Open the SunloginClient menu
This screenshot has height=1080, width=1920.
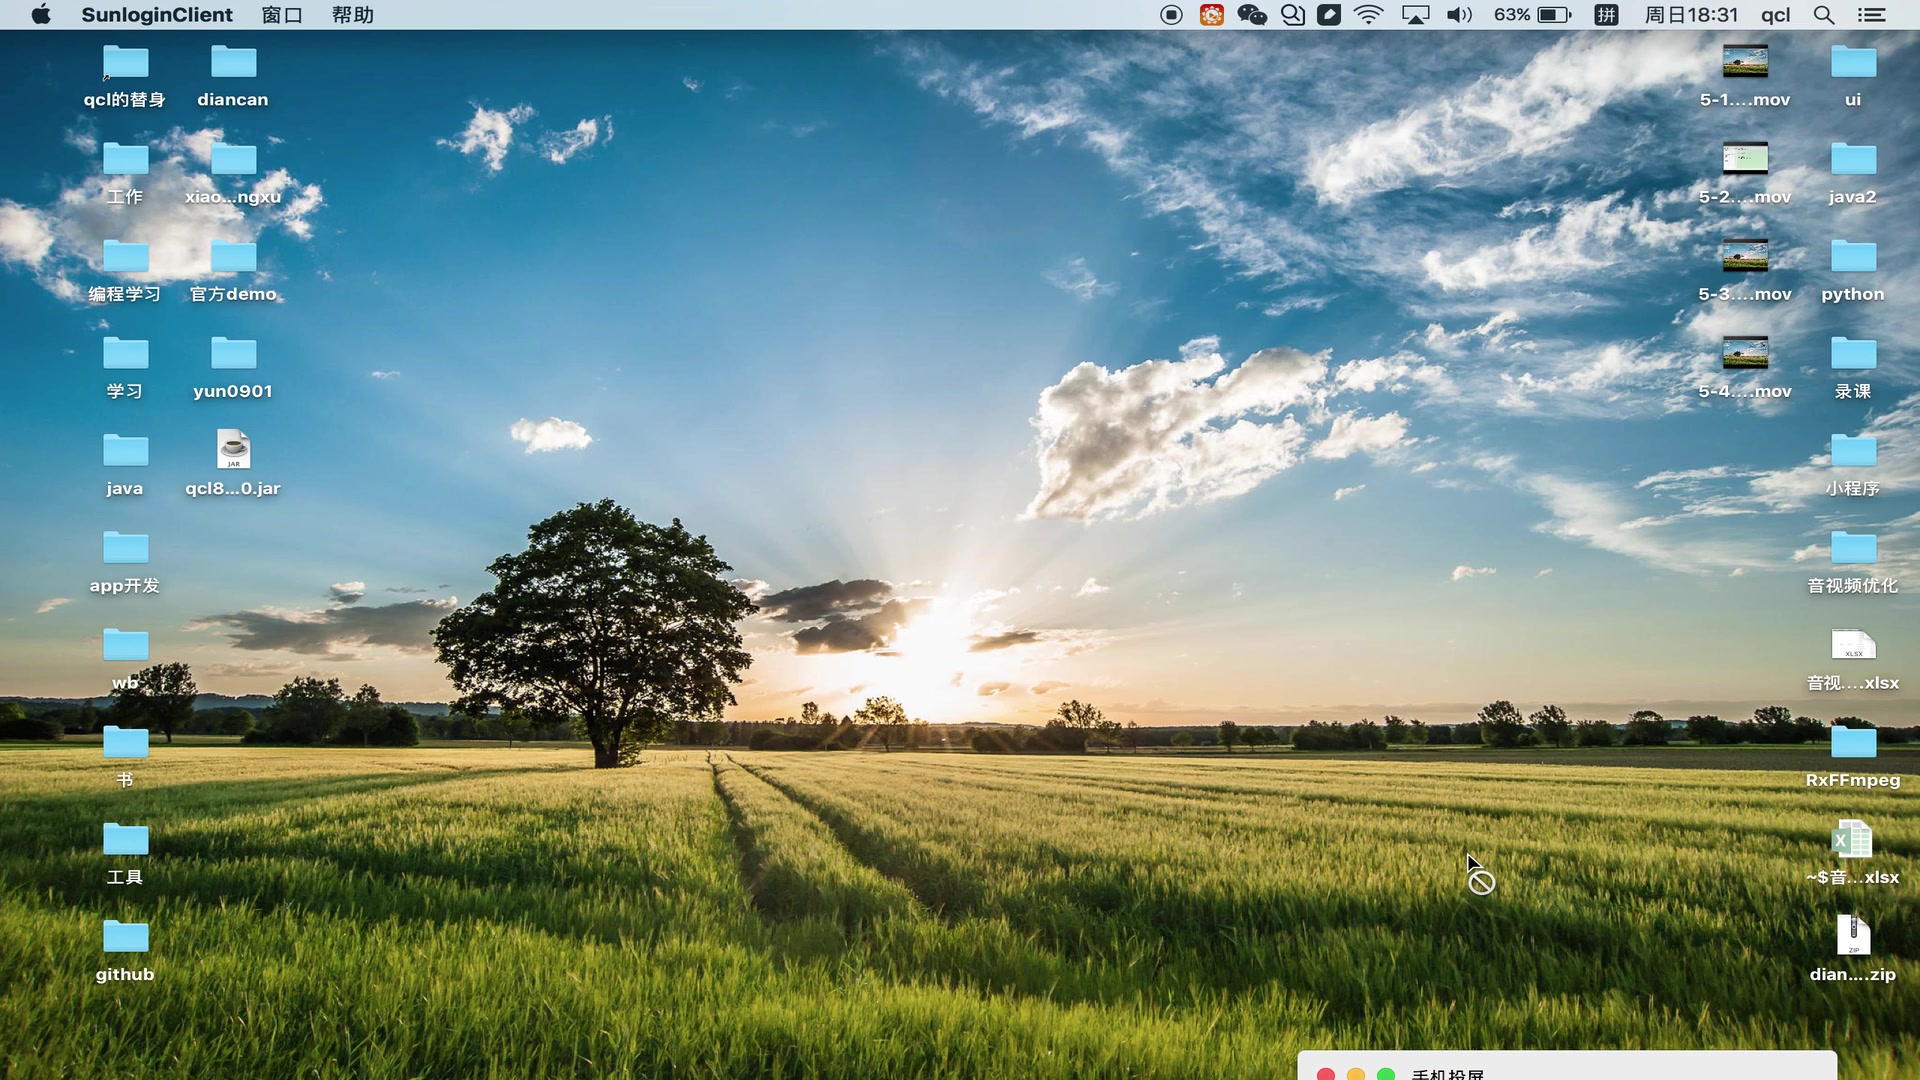click(x=157, y=15)
